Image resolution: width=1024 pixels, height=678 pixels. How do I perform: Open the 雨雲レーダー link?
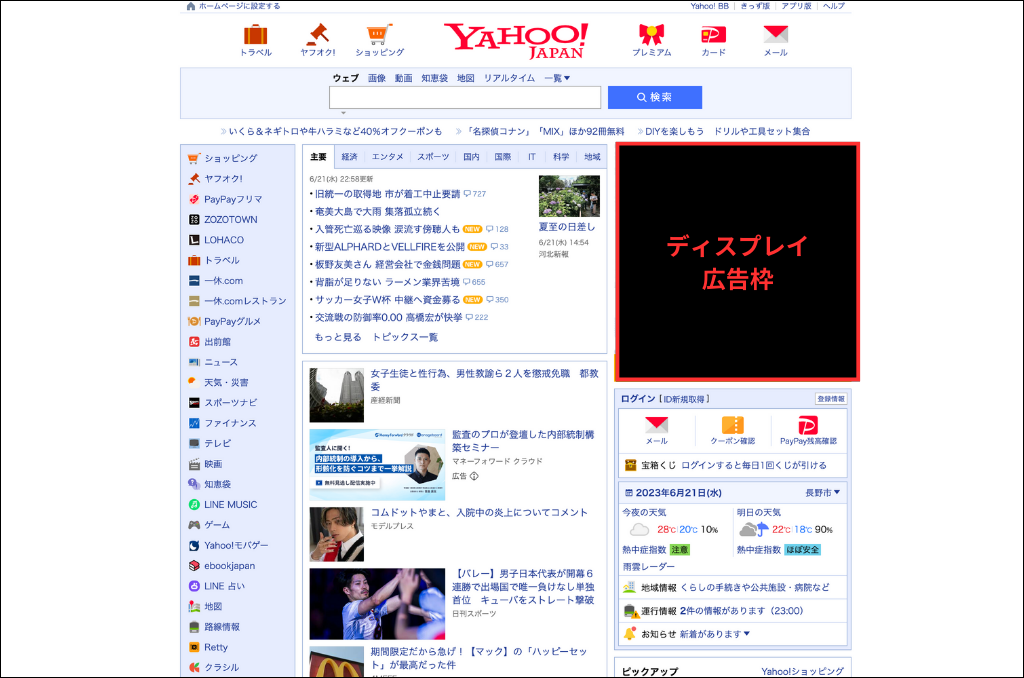(x=648, y=566)
